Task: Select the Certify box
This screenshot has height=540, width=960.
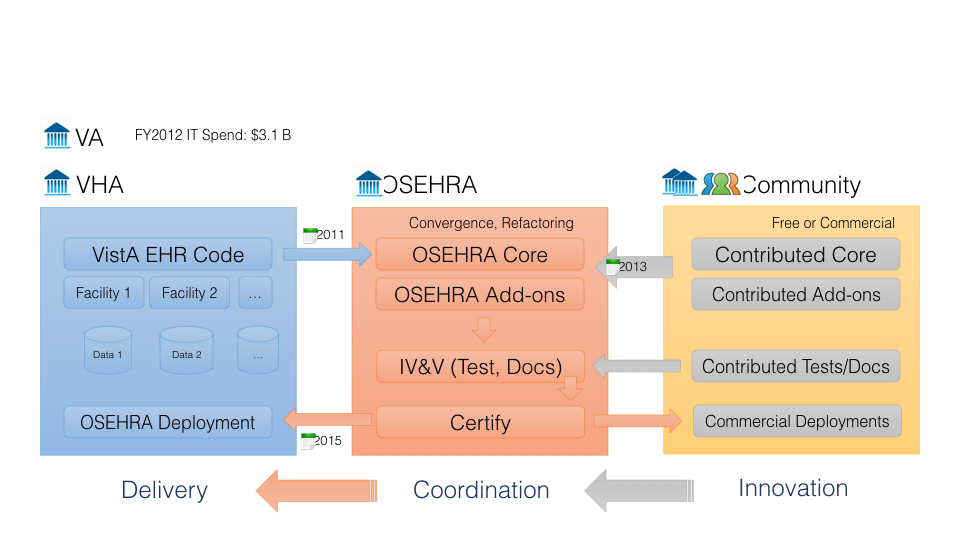Action: (x=481, y=422)
